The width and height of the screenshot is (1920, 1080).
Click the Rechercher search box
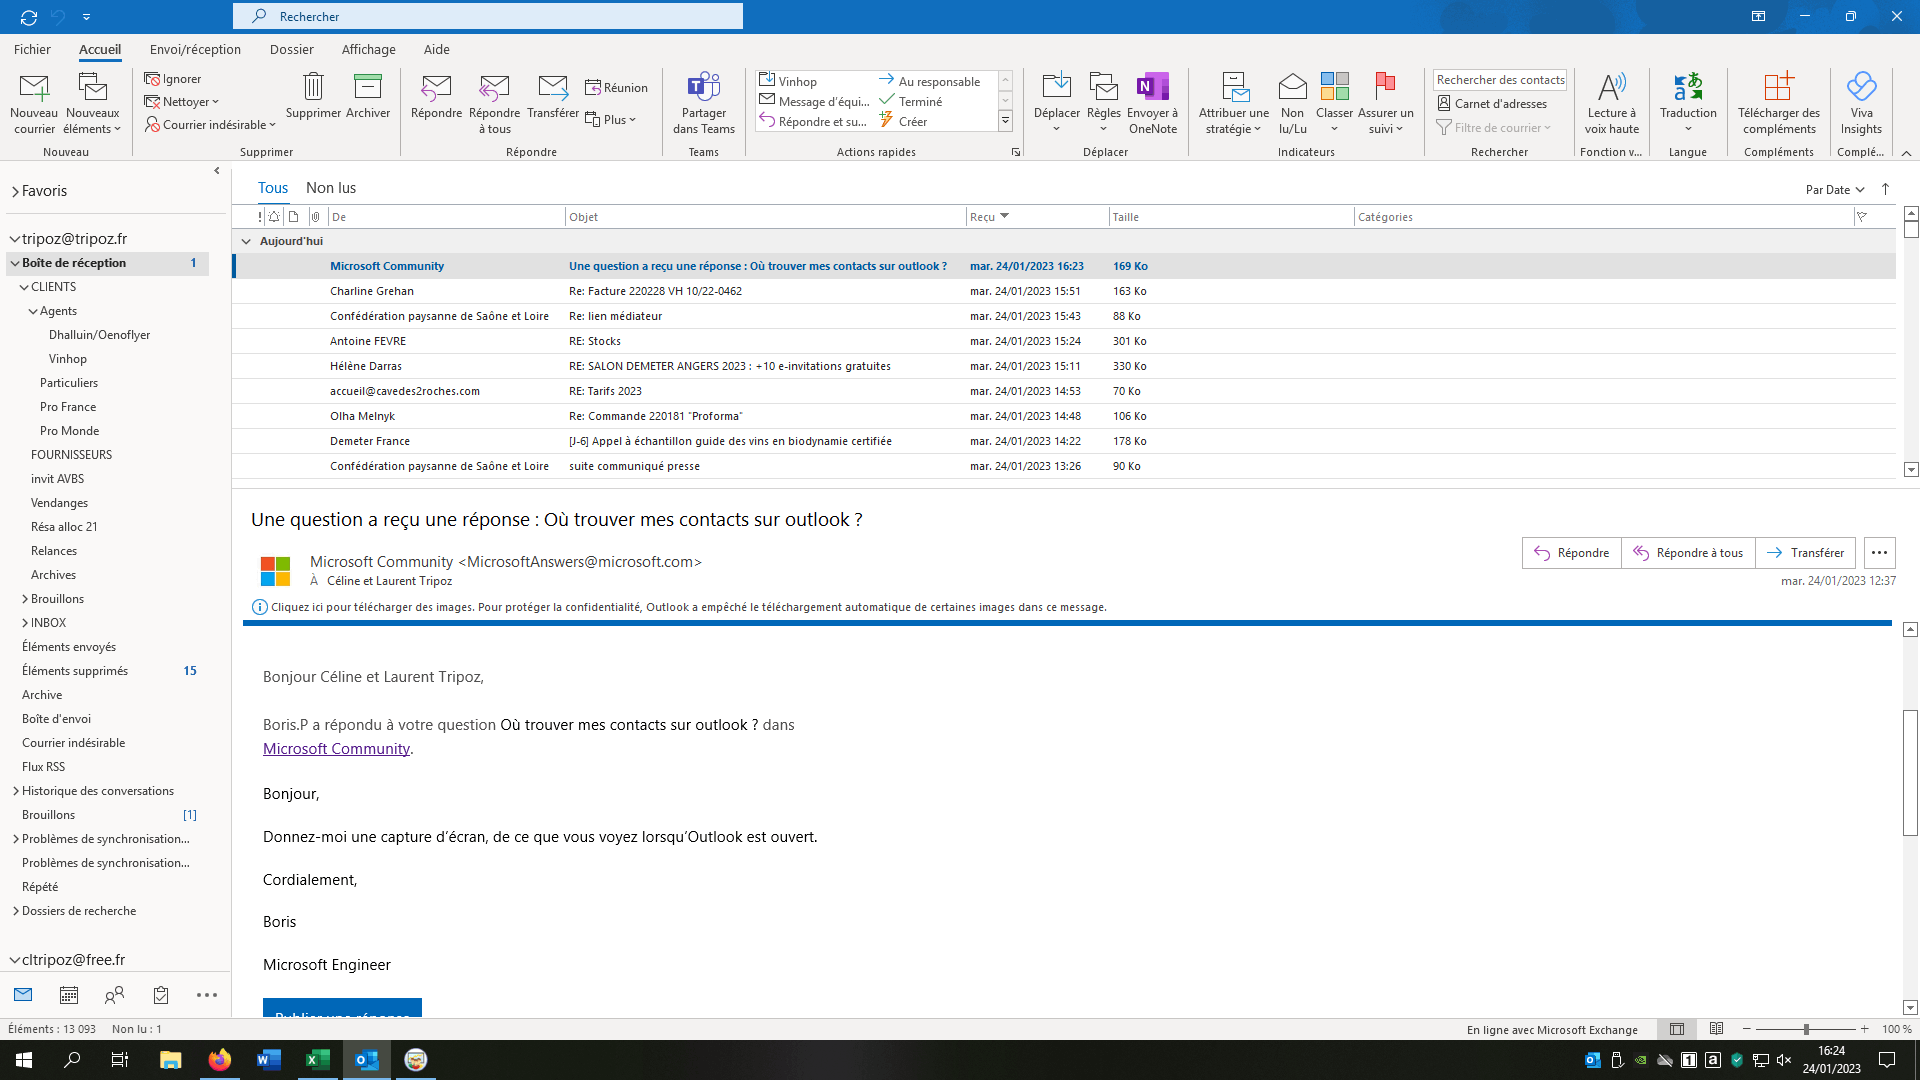click(x=488, y=16)
